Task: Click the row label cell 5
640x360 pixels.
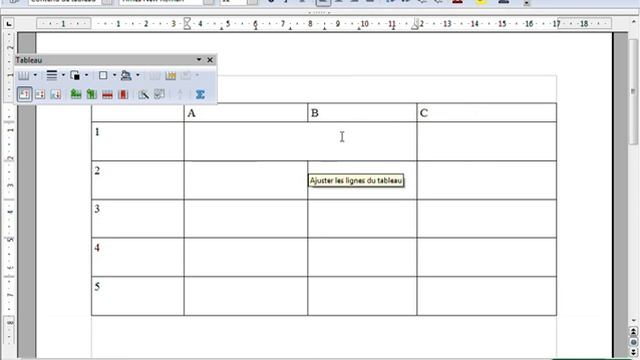Action: click(x=138, y=296)
